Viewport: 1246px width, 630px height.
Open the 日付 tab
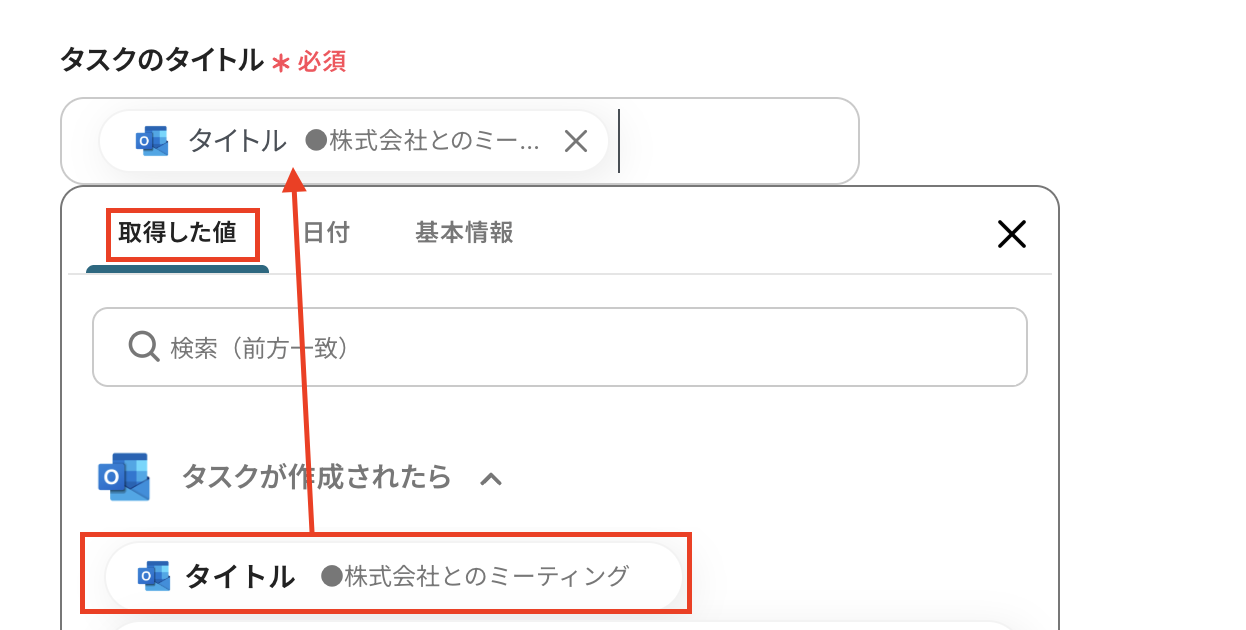tap(326, 233)
